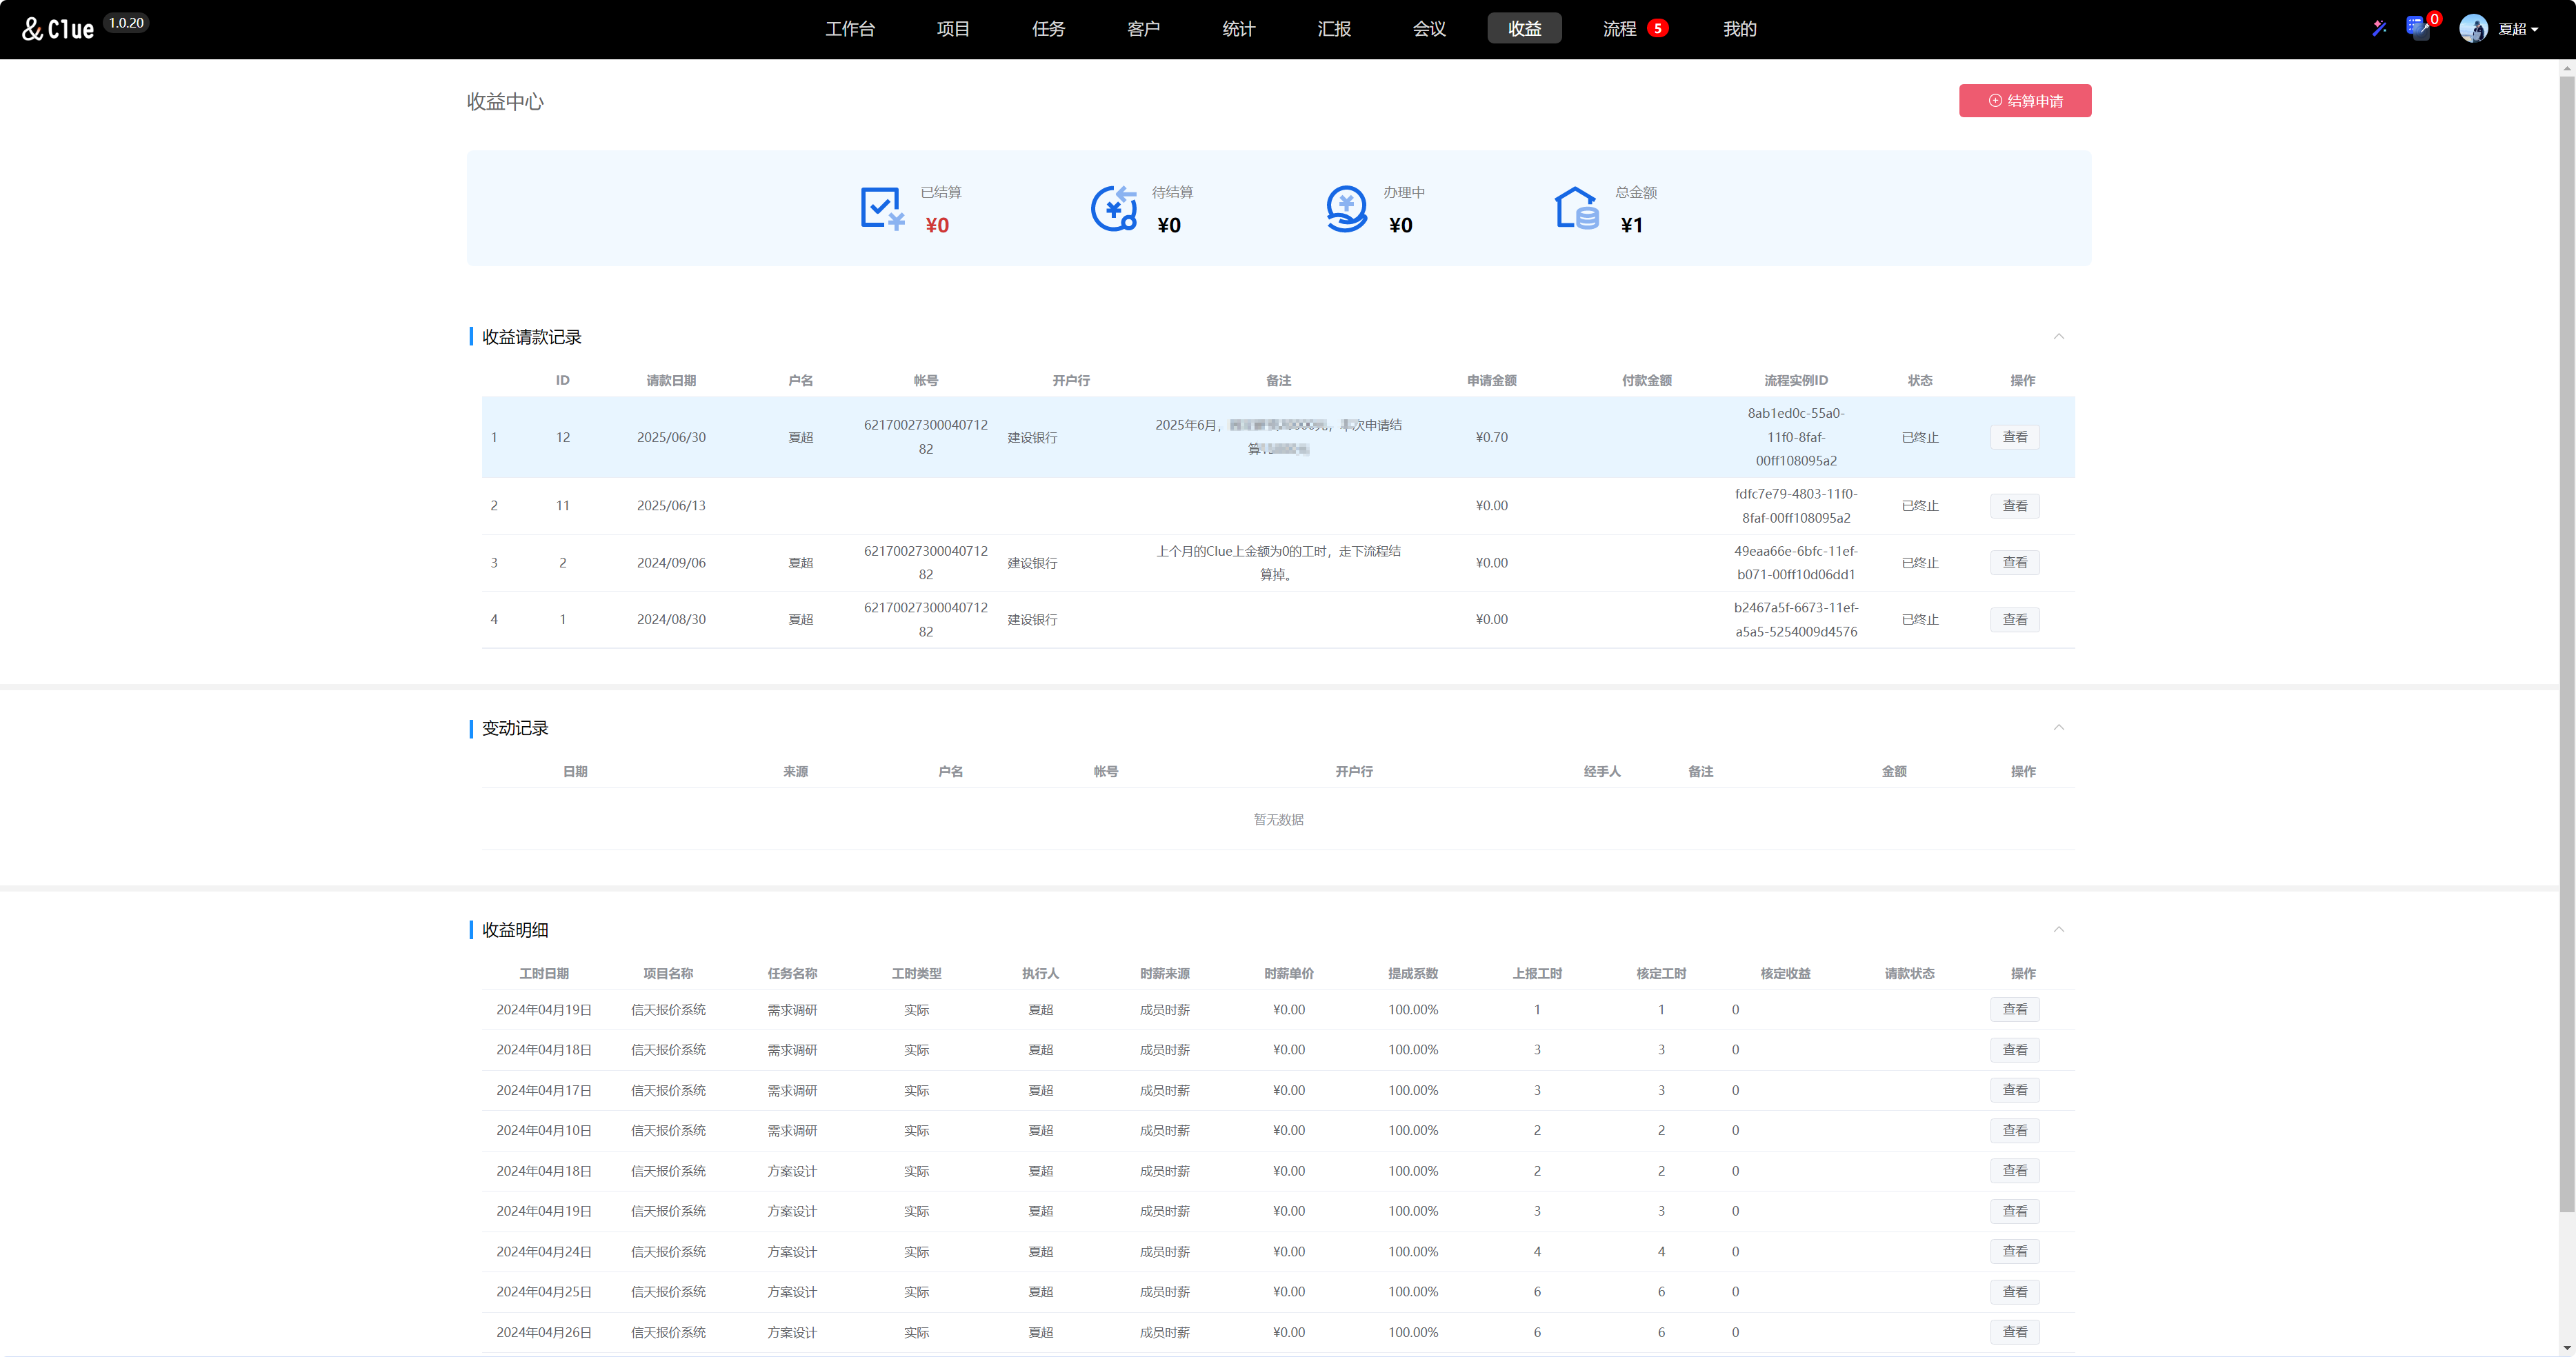Click the 总金额 house coins icon
This screenshot has height=1357, width=2576.
click(x=1576, y=209)
